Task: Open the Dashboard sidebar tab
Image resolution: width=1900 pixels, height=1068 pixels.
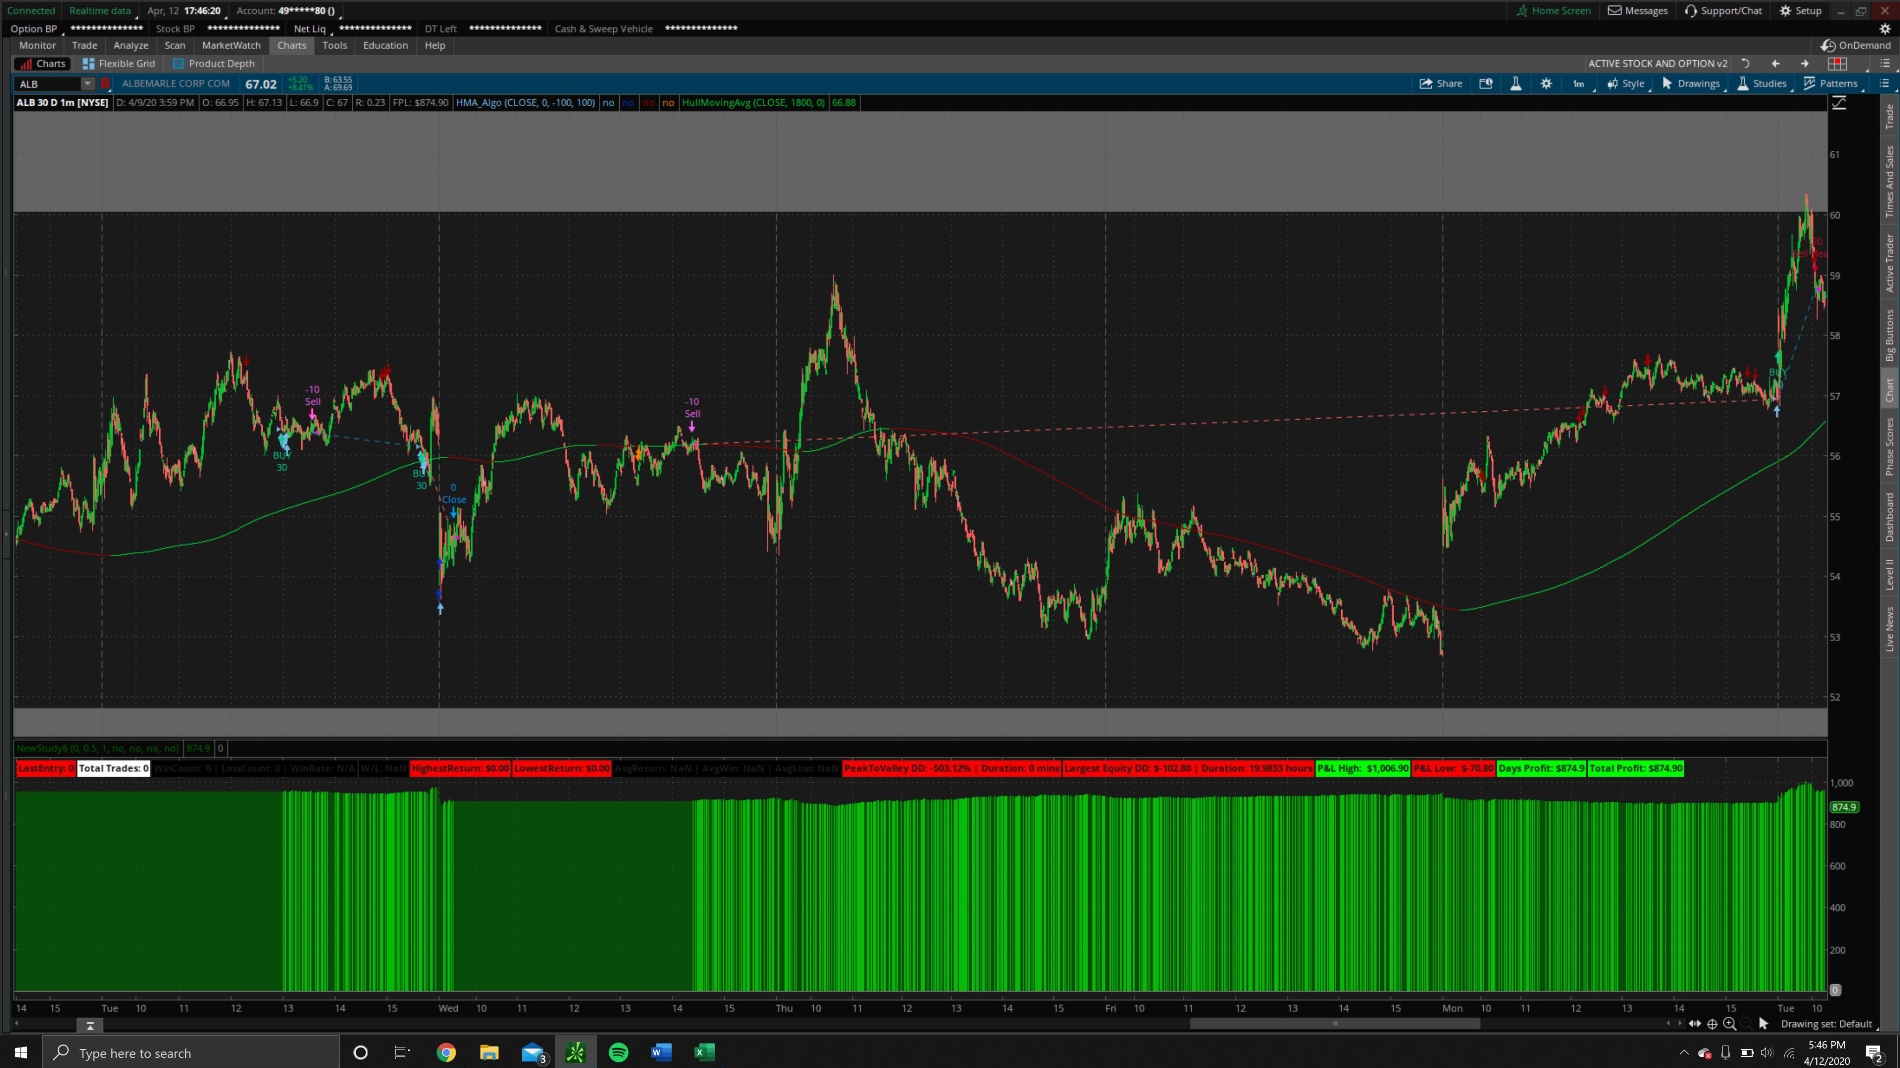Action: [1889, 517]
